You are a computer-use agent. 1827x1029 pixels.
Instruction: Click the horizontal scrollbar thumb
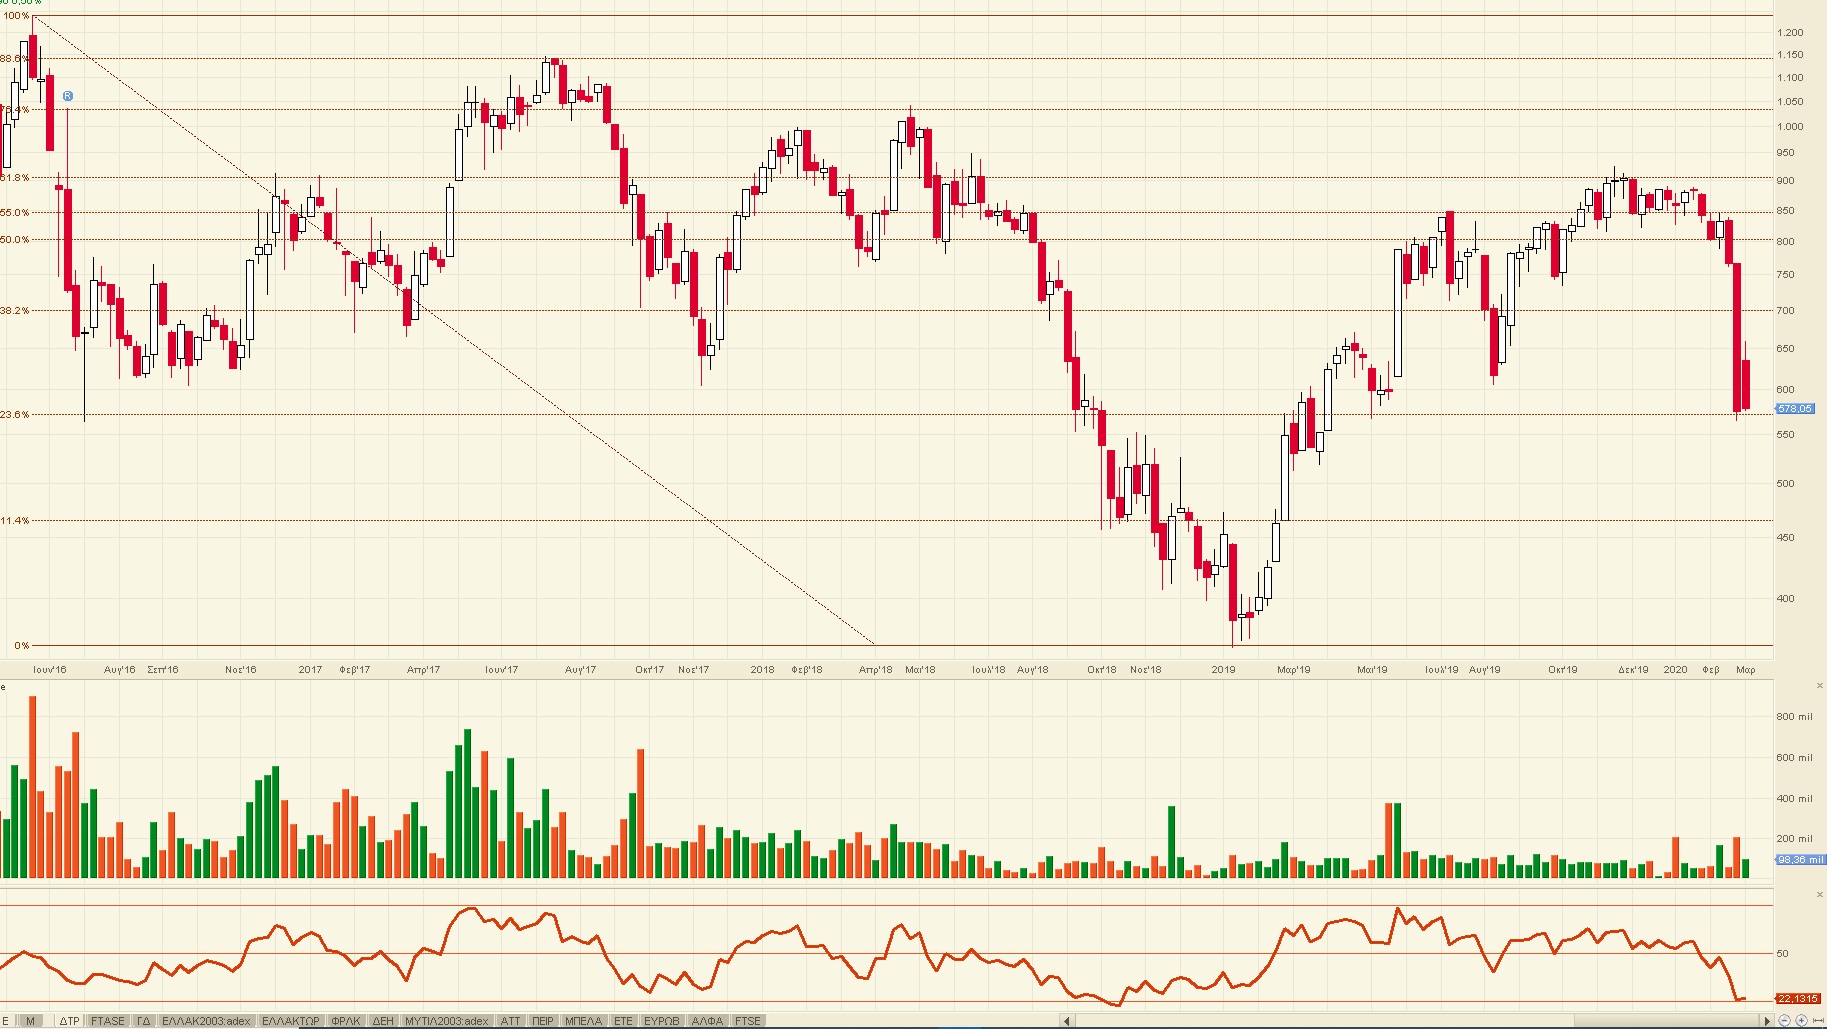coord(1665,1021)
